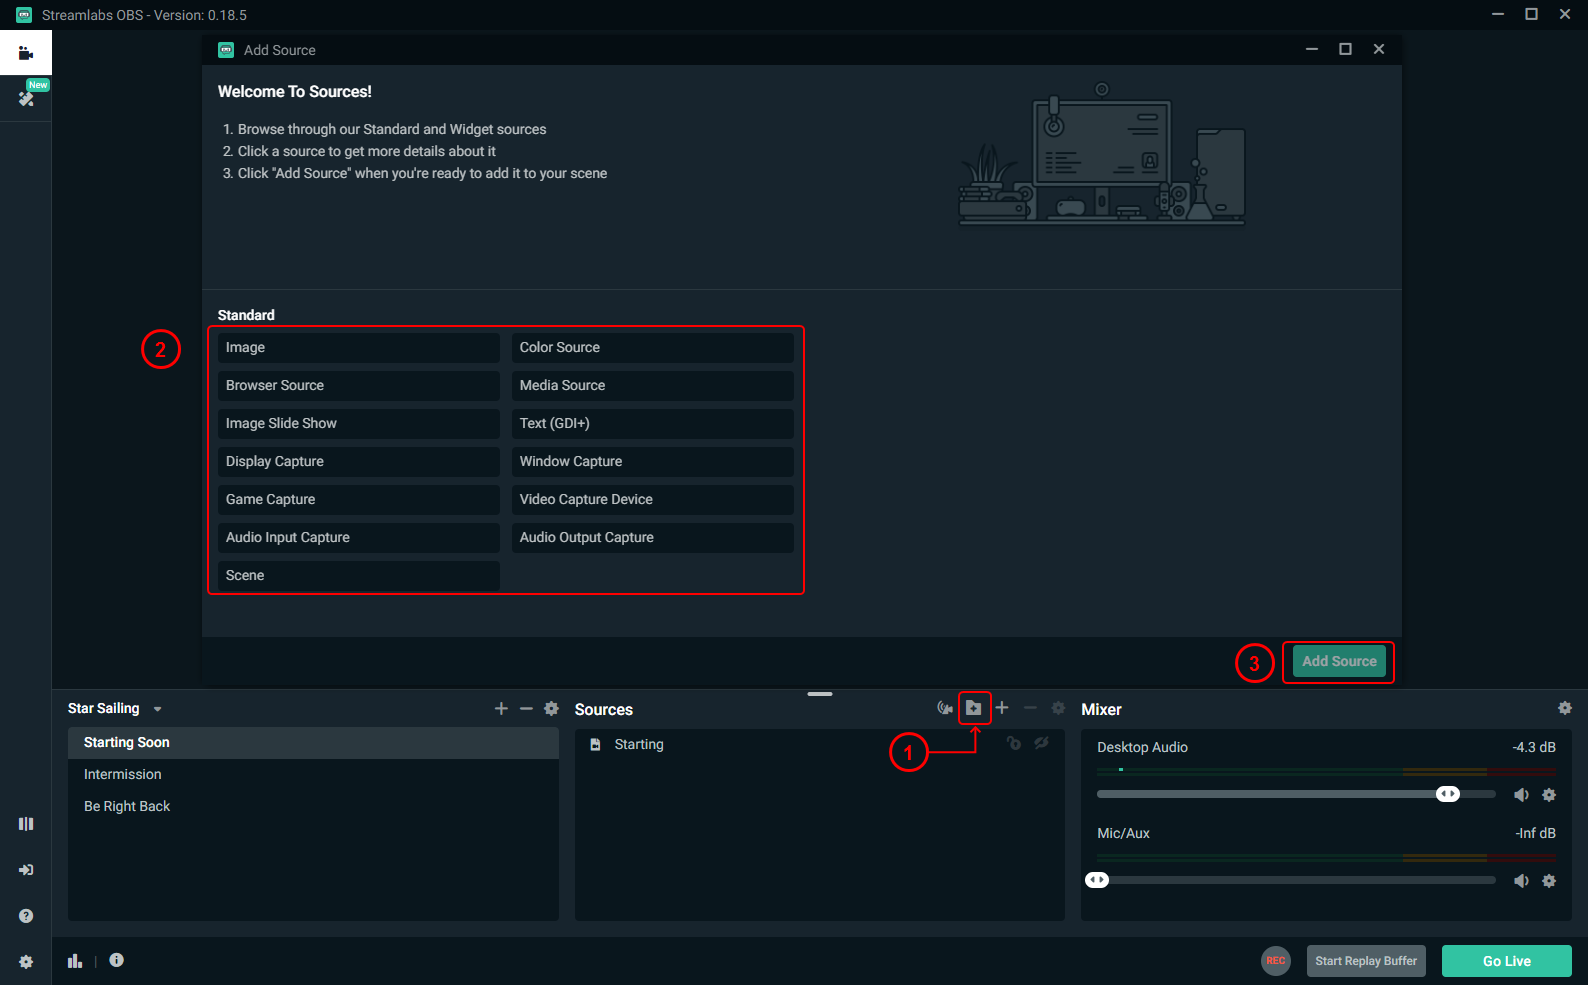Choose the Text (GDI+) source

pyautogui.click(x=653, y=423)
